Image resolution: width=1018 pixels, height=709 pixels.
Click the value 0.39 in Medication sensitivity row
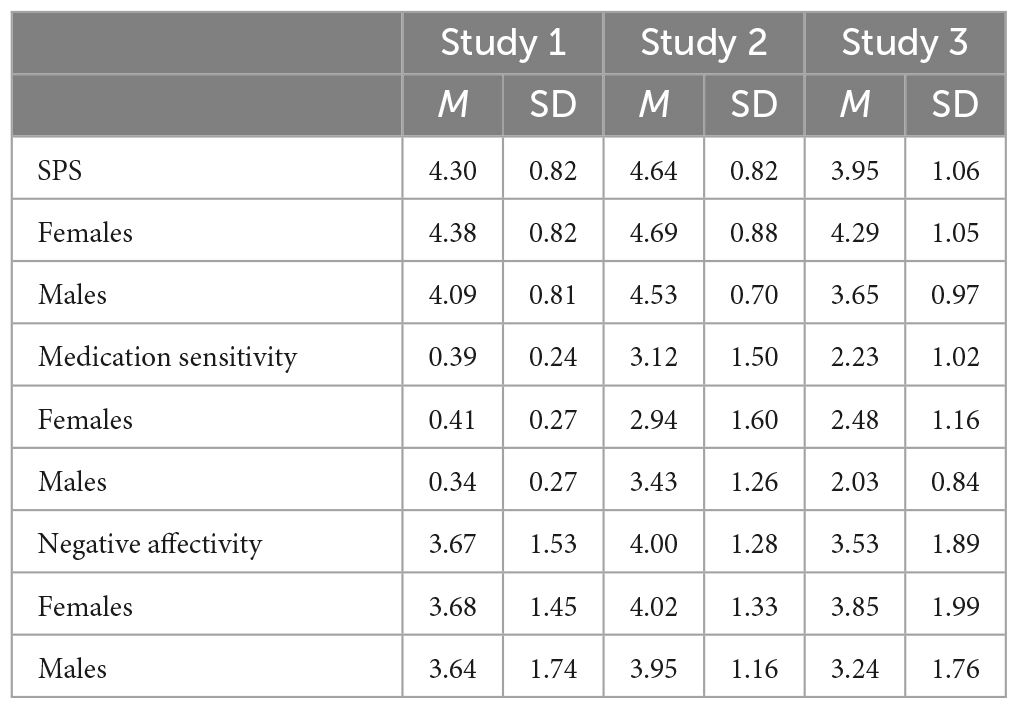[x=453, y=357]
